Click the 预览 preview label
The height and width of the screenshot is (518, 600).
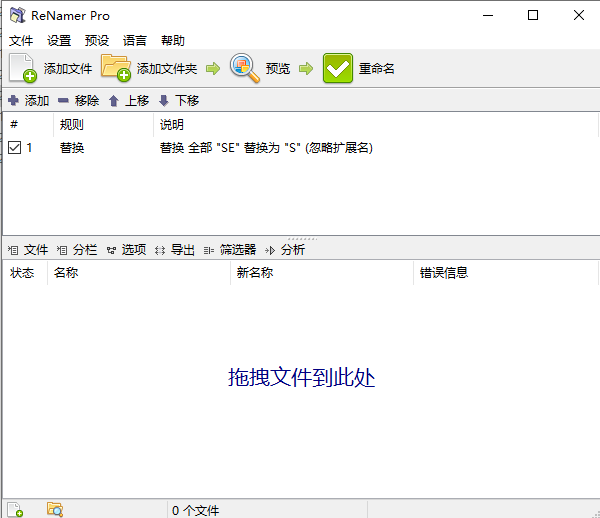278,68
